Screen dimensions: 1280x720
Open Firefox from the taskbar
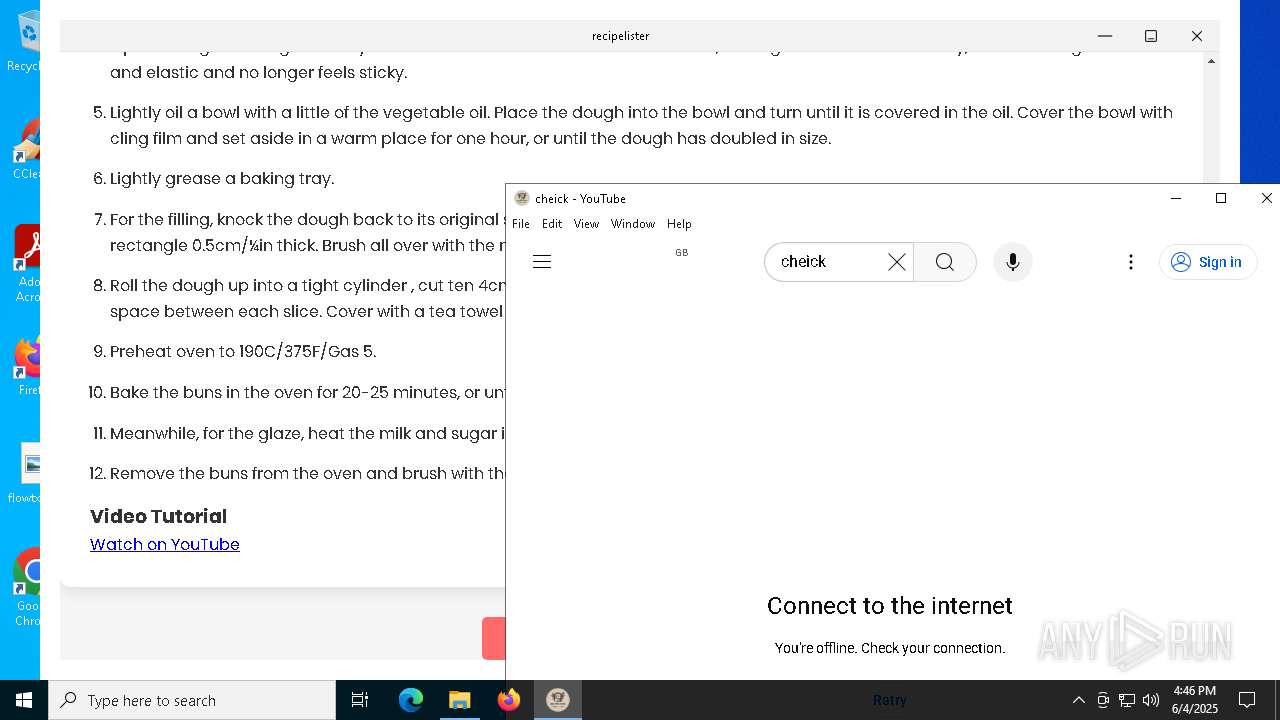[x=509, y=700]
